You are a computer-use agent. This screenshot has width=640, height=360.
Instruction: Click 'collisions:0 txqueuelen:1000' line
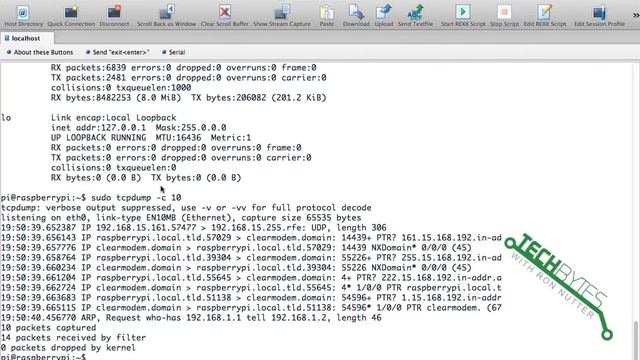pyautogui.click(x=121, y=88)
